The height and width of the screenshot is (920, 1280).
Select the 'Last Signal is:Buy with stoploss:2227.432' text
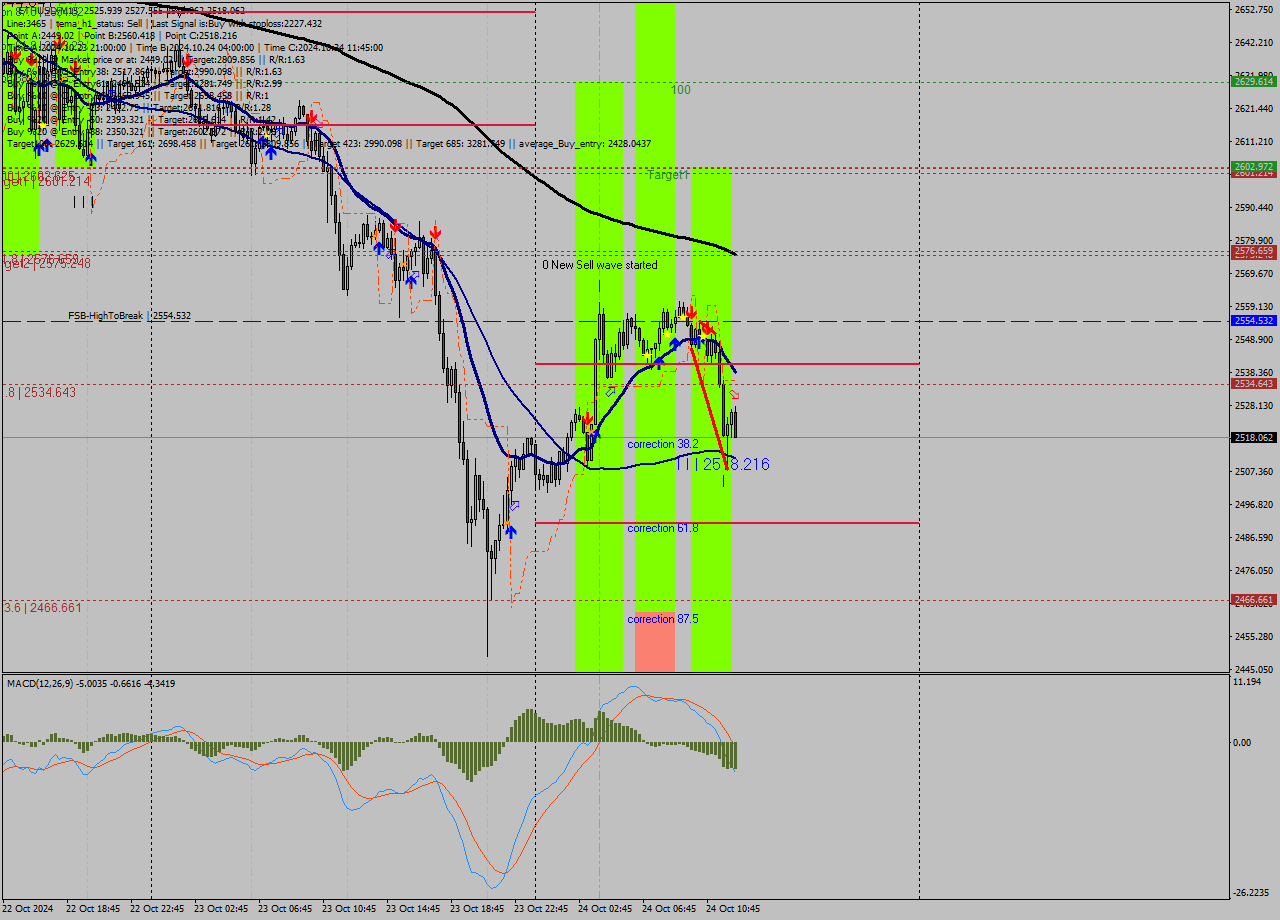[236, 23]
